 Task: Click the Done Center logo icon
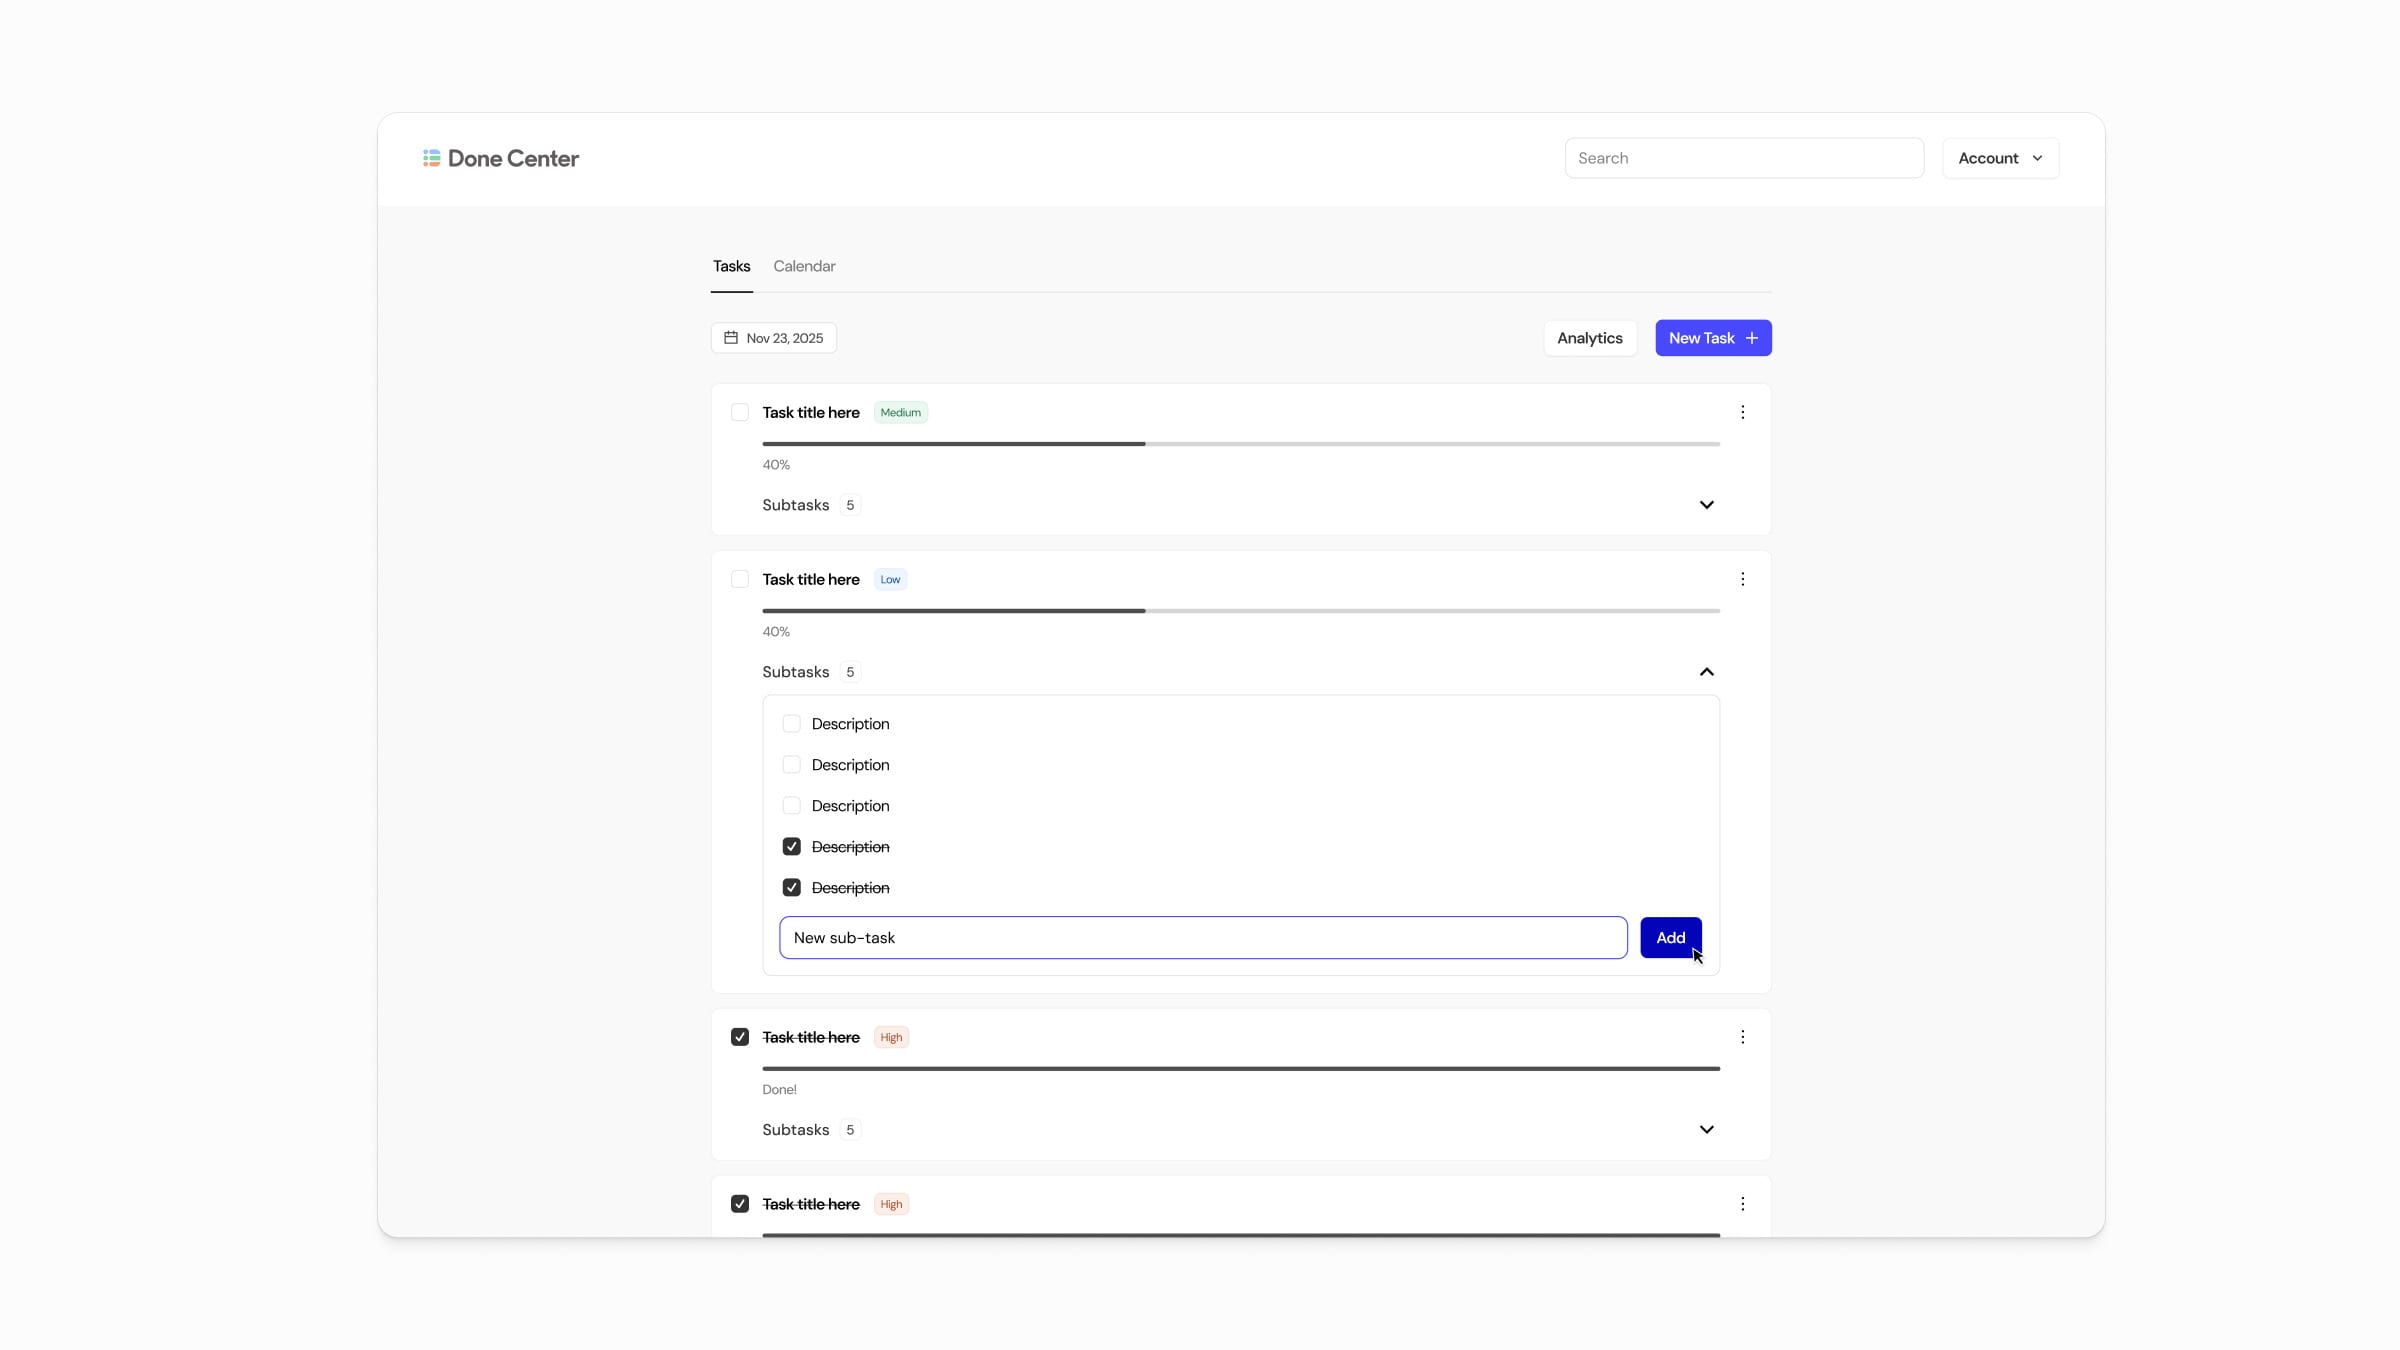tap(431, 158)
